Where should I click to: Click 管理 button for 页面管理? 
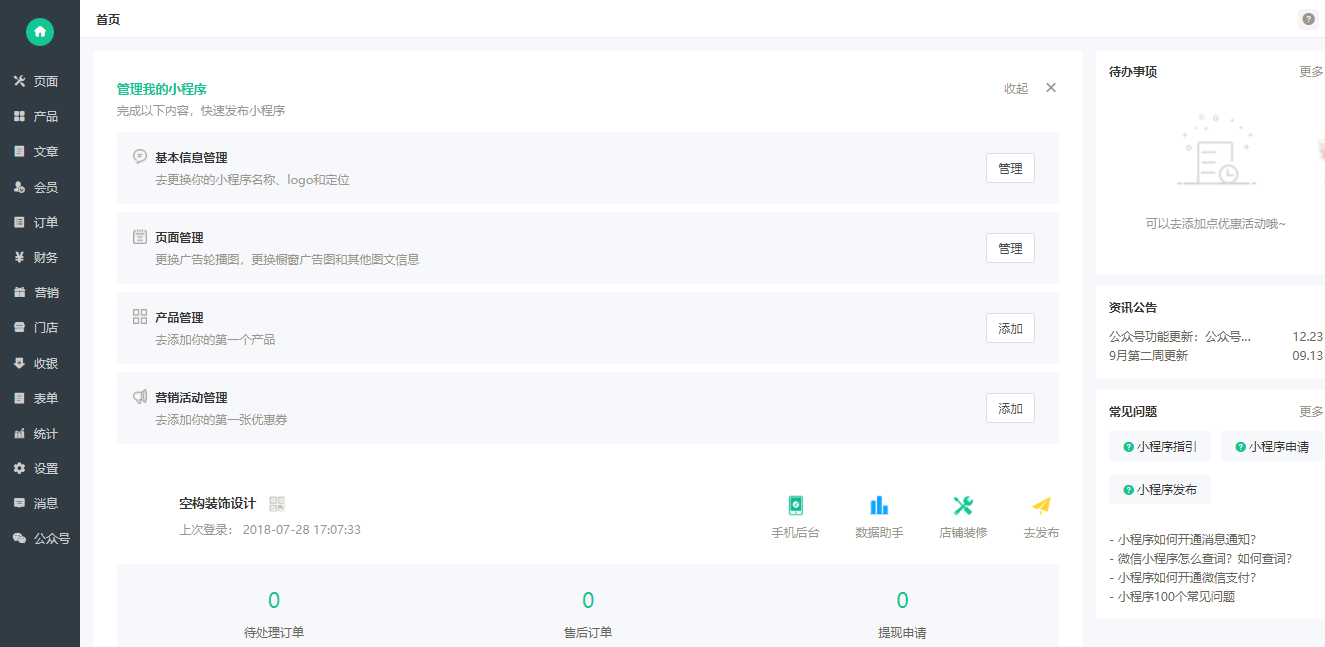[x=1010, y=248]
